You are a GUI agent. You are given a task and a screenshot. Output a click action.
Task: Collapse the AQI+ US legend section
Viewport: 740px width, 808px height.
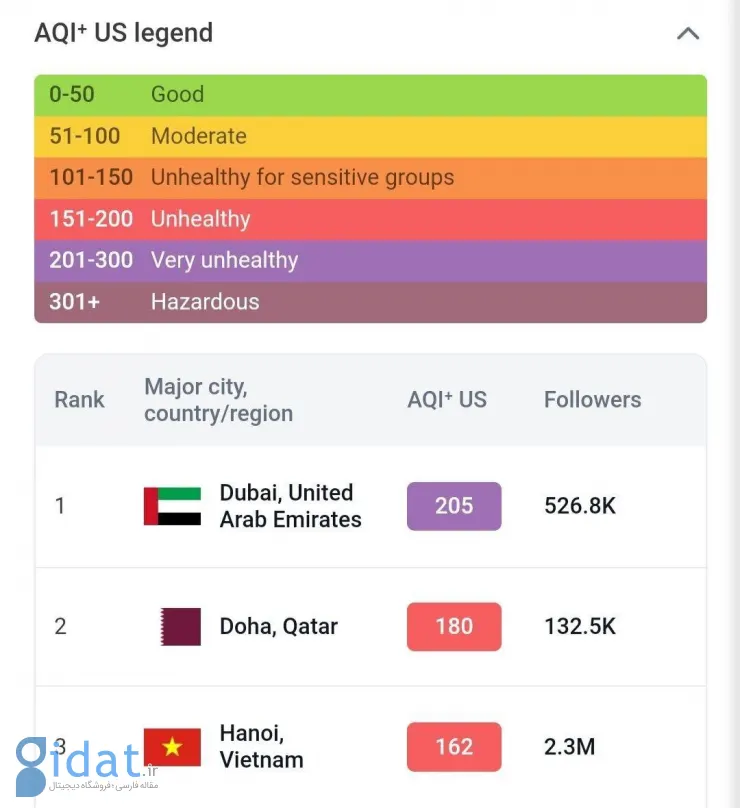pyautogui.click(x=688, y=34)
